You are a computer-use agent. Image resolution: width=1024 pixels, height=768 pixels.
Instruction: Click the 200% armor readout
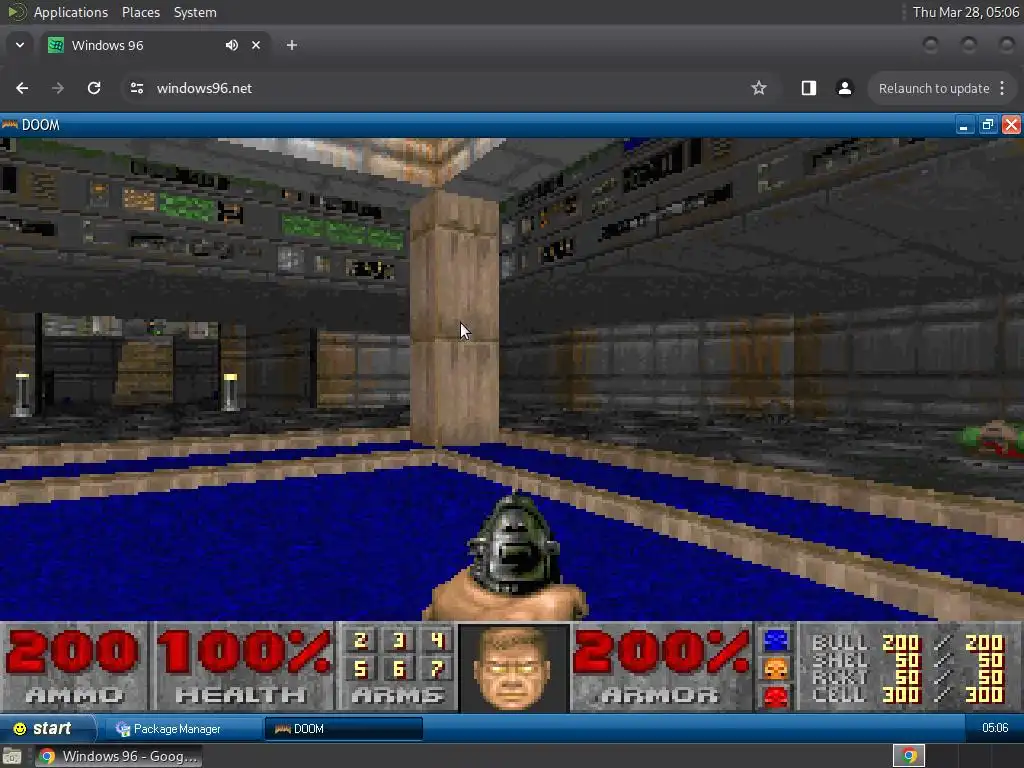pyautogui.click(x=661, y=652)
